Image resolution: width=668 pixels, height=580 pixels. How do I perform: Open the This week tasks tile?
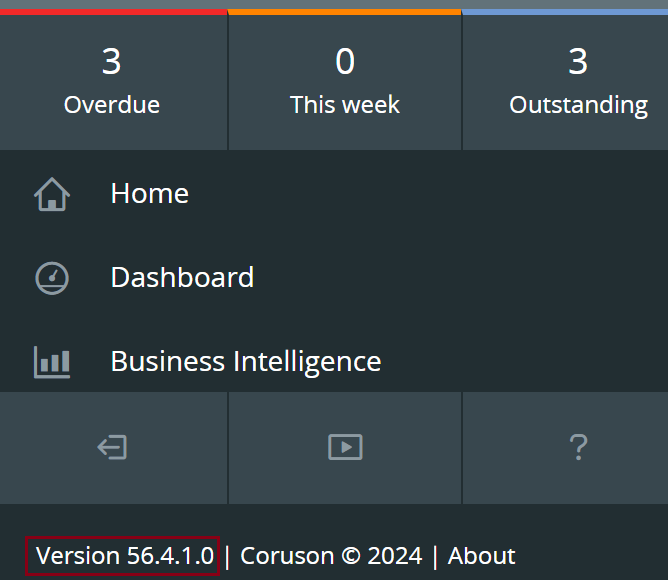(345, 82)
